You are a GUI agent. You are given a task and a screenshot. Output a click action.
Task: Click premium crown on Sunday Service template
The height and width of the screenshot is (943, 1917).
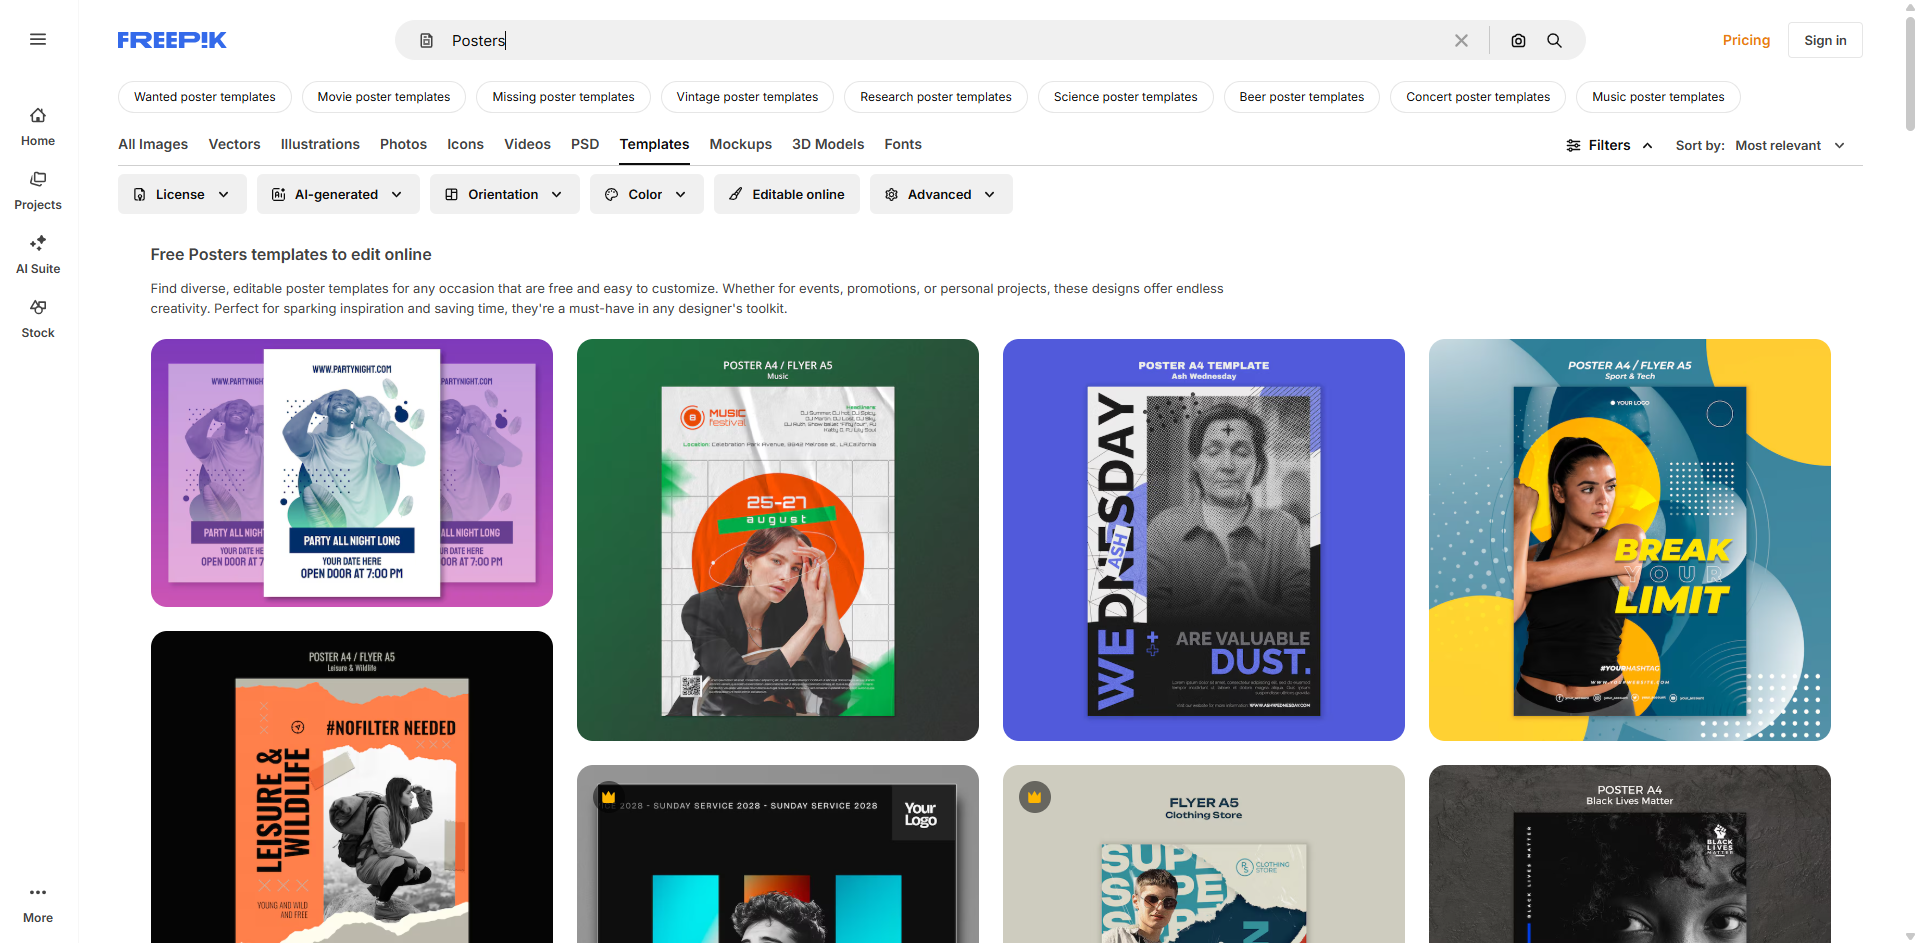[x=608, y=797]
